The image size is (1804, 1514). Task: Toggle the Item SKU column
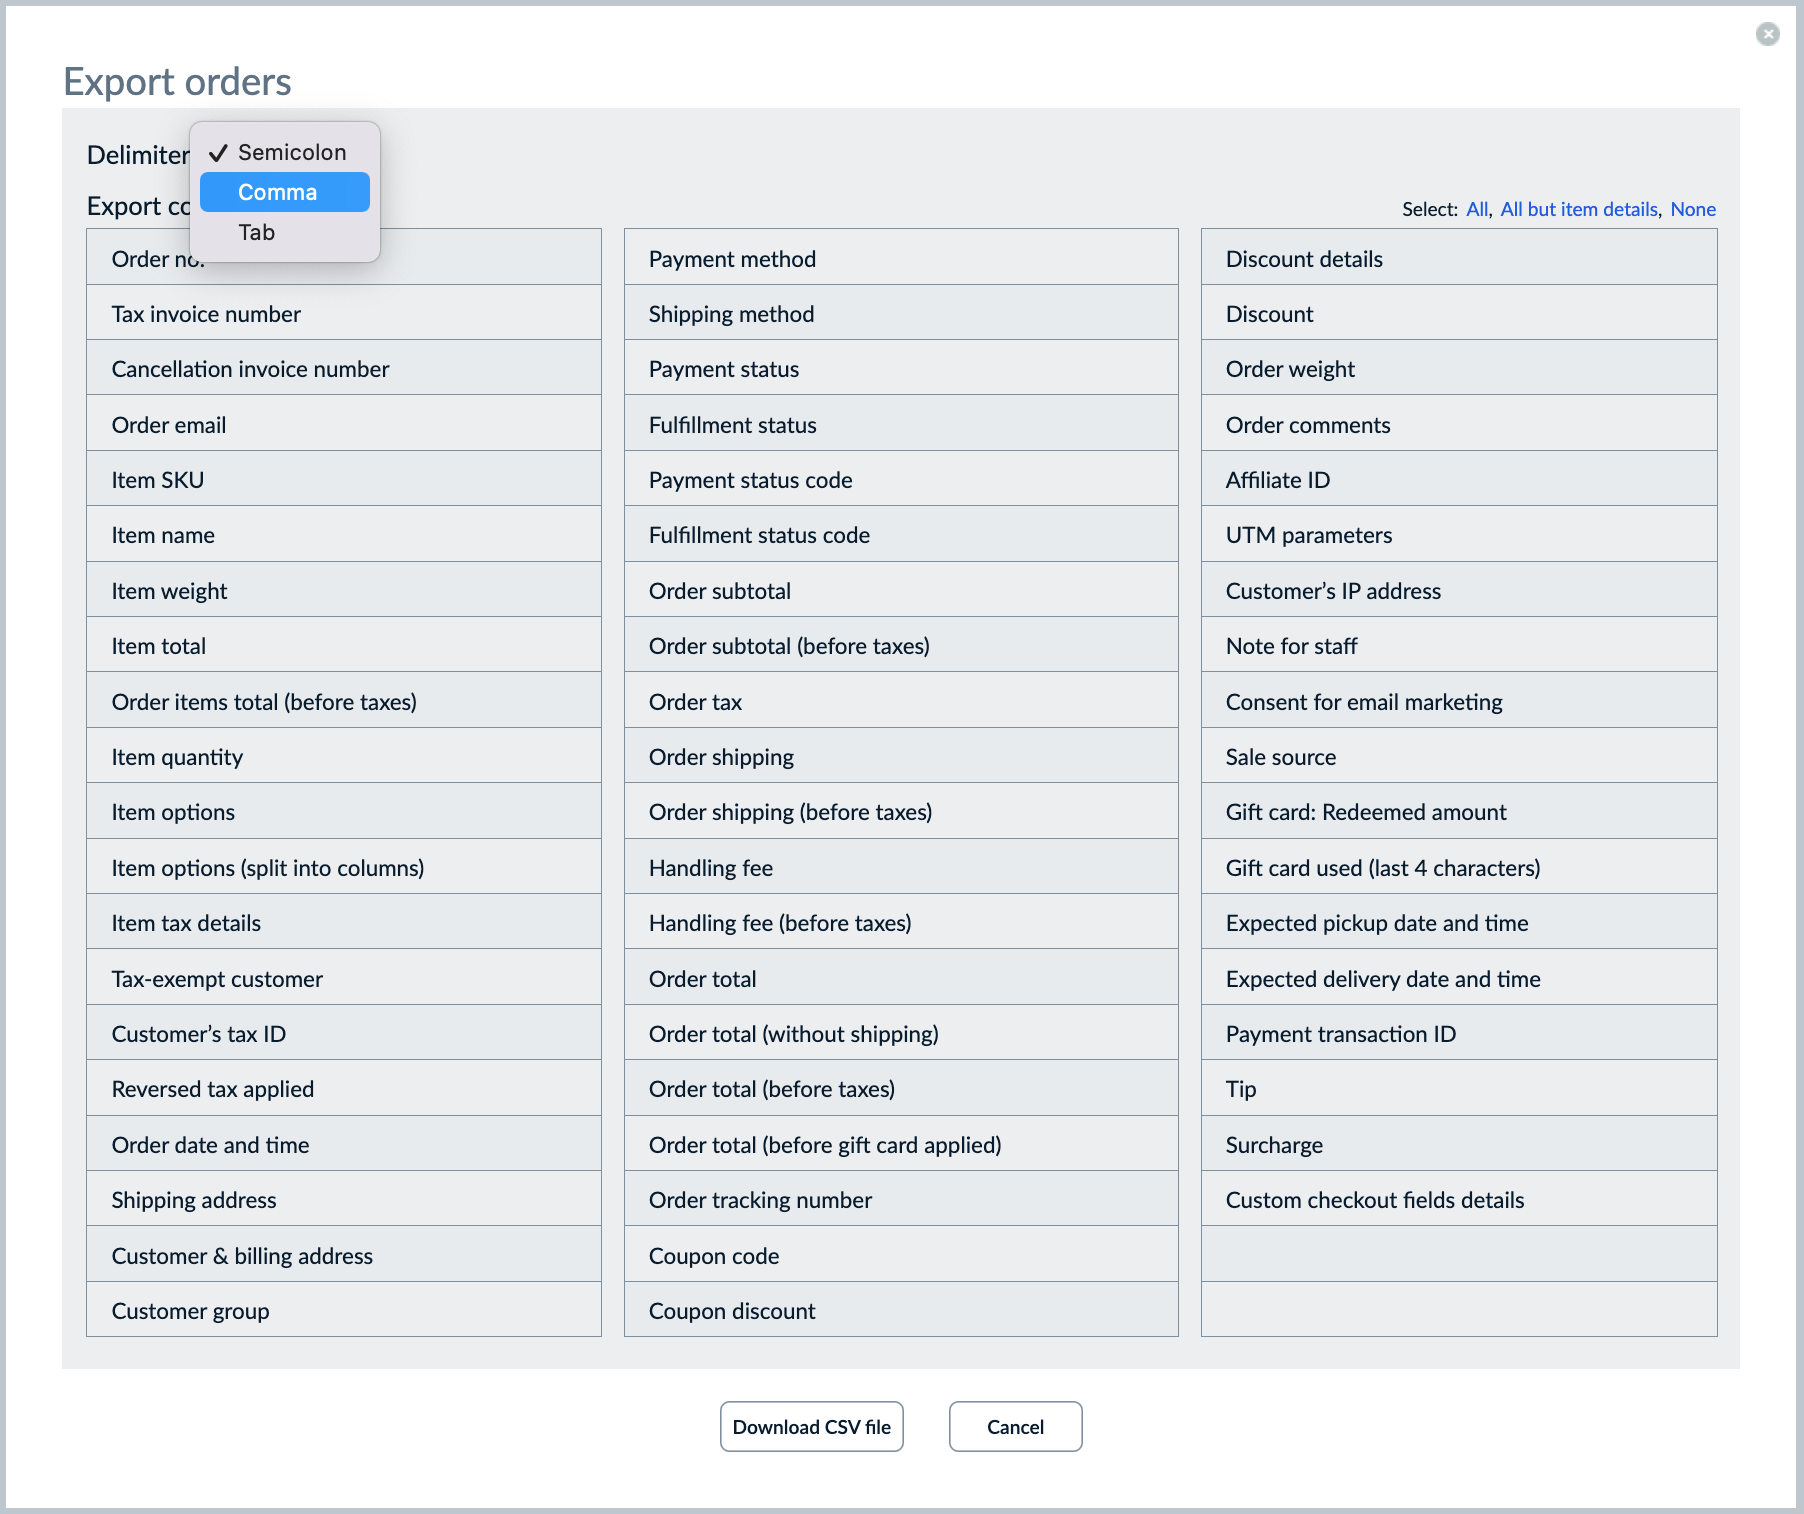[x=343, y=479]
